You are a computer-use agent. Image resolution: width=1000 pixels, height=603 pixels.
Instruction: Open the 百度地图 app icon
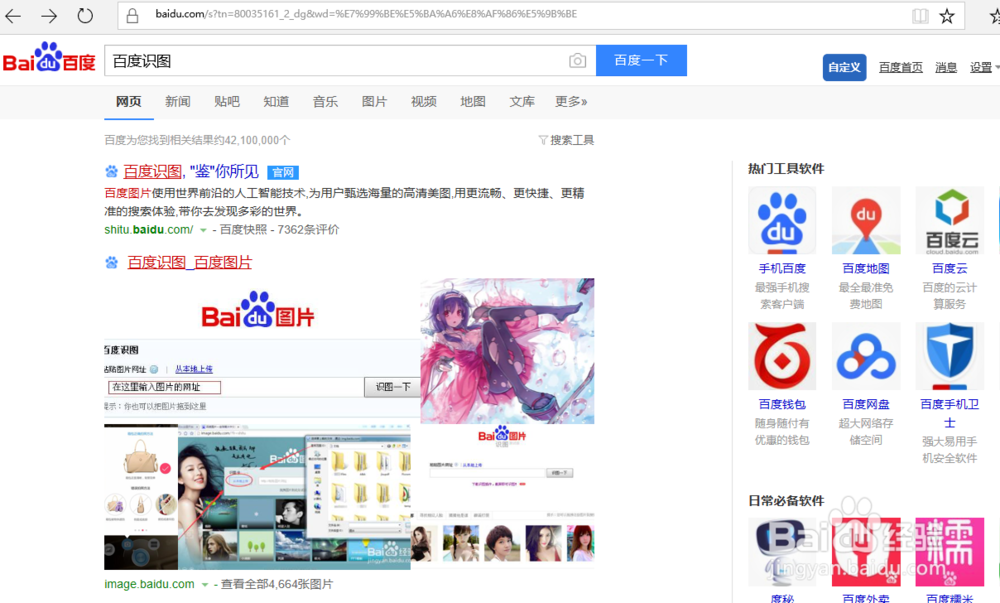tap(866, 221)
